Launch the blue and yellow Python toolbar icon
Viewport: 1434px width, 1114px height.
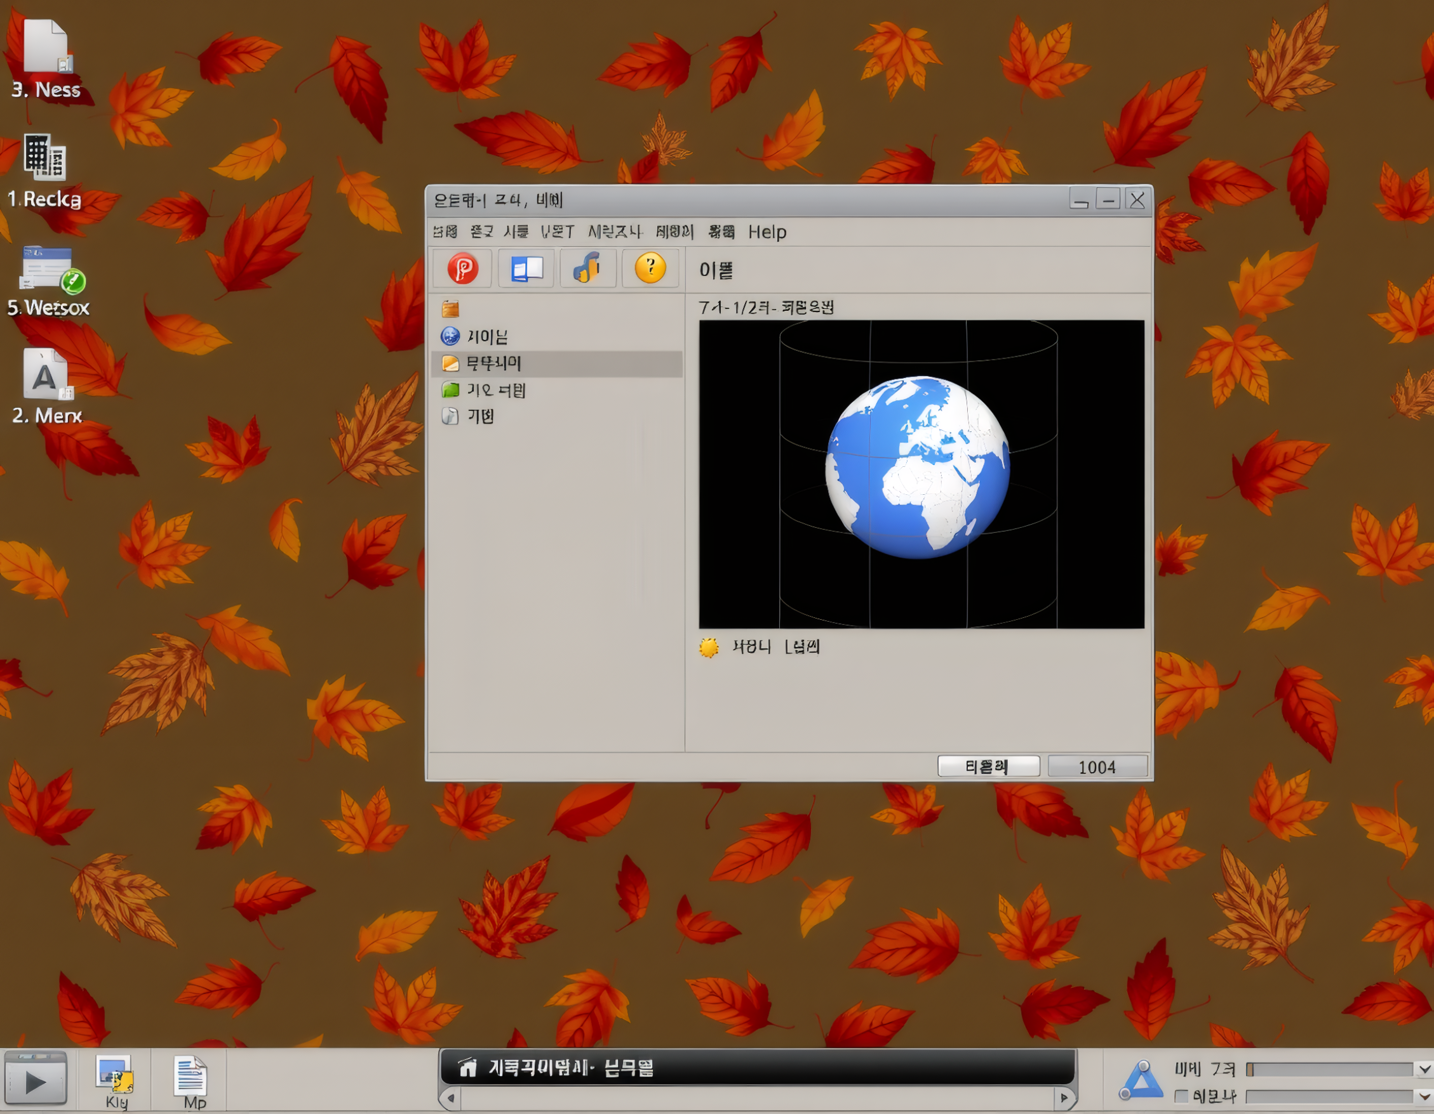pyautogui.click(x=587, y=268)
